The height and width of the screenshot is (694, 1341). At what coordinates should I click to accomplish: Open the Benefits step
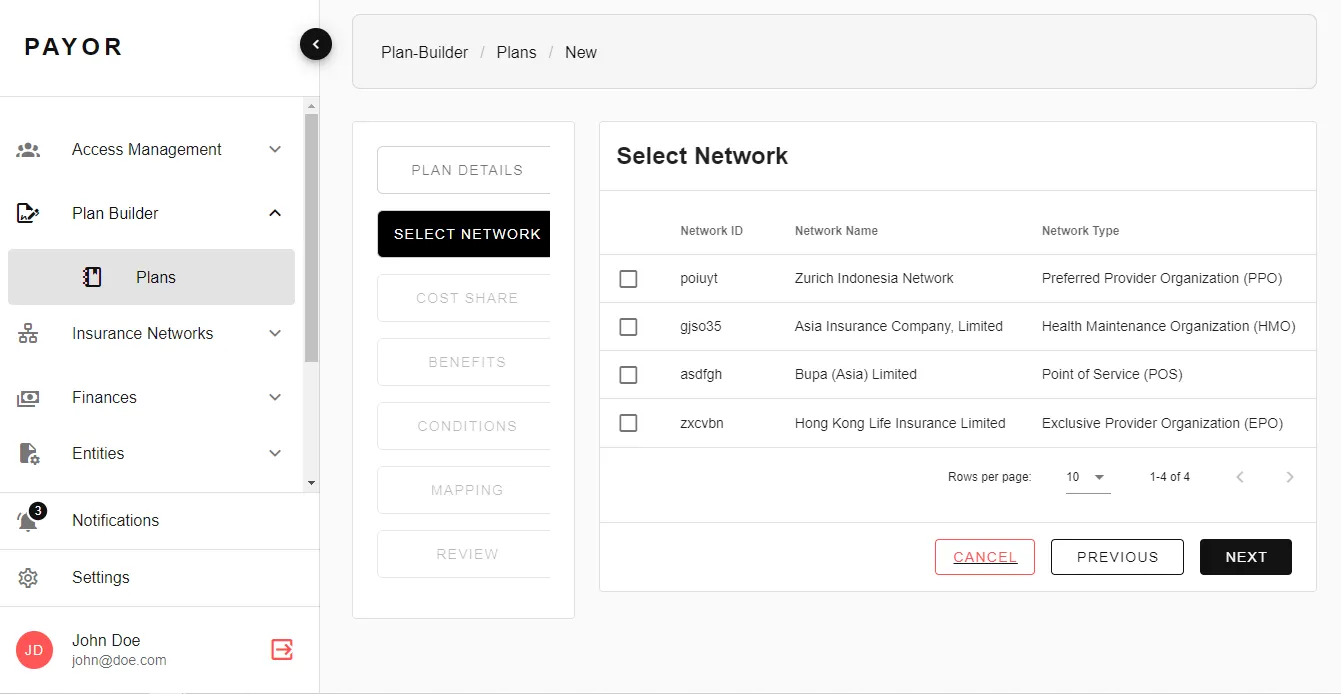[465, 362]
